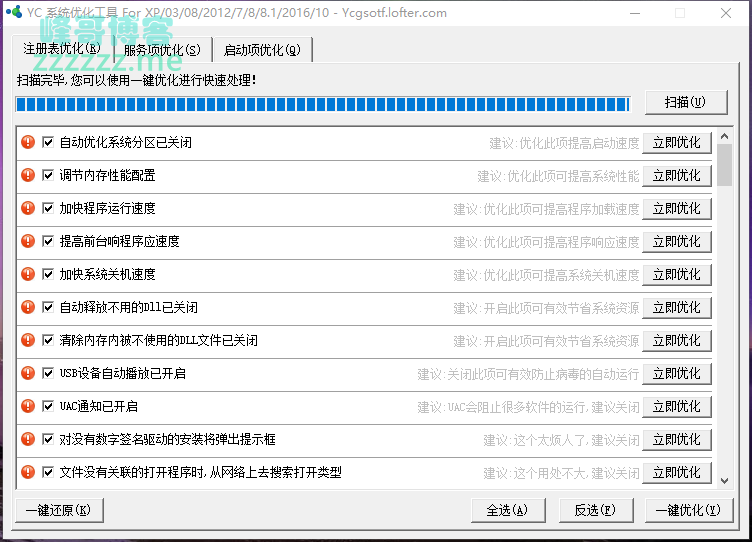Uncheck the 自动释放不用的Dll已关闭 checkbox

(48, 307)
